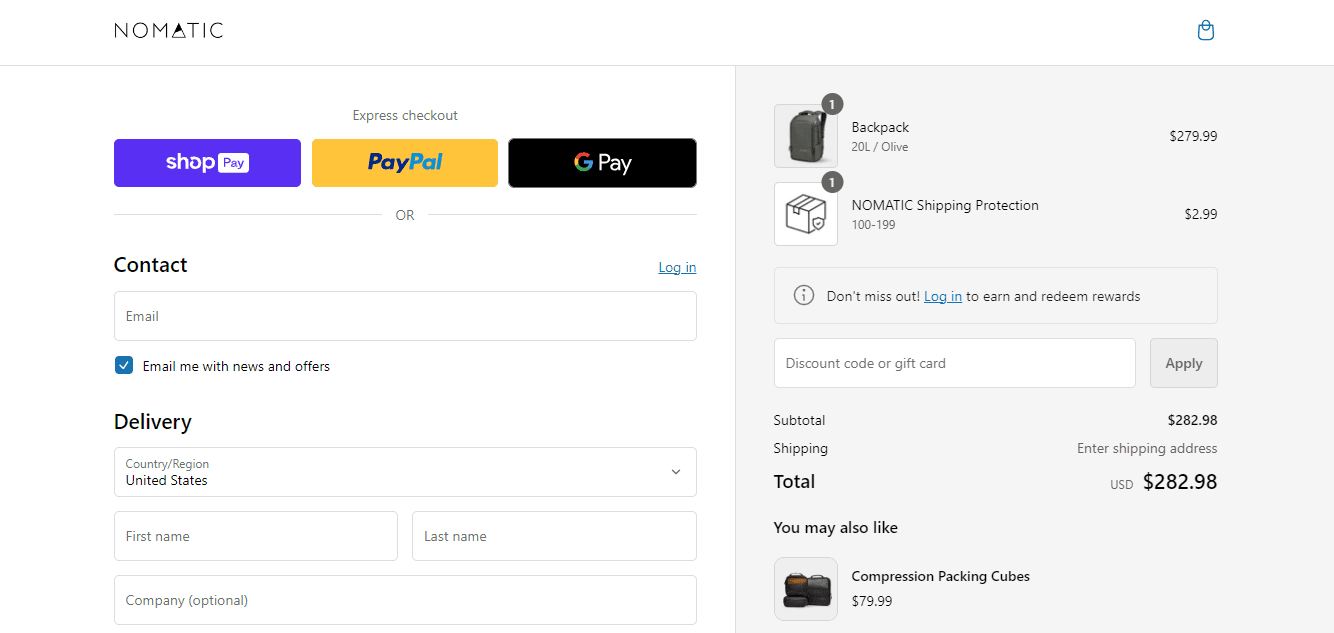Focus the First name field
1334x633 pixels.
click(256, 536)
